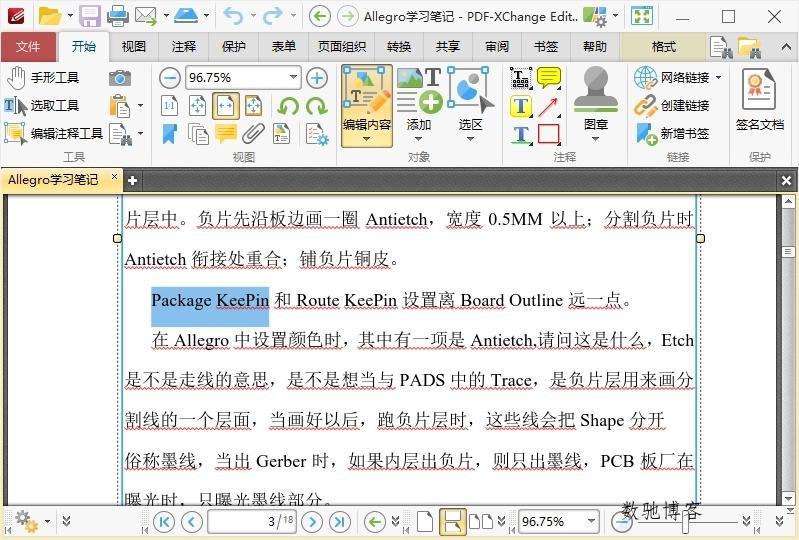799x540 pixels.
Task: Open the Select region (选区) tool
Action: pyautogui.click(x=470, y=105)
